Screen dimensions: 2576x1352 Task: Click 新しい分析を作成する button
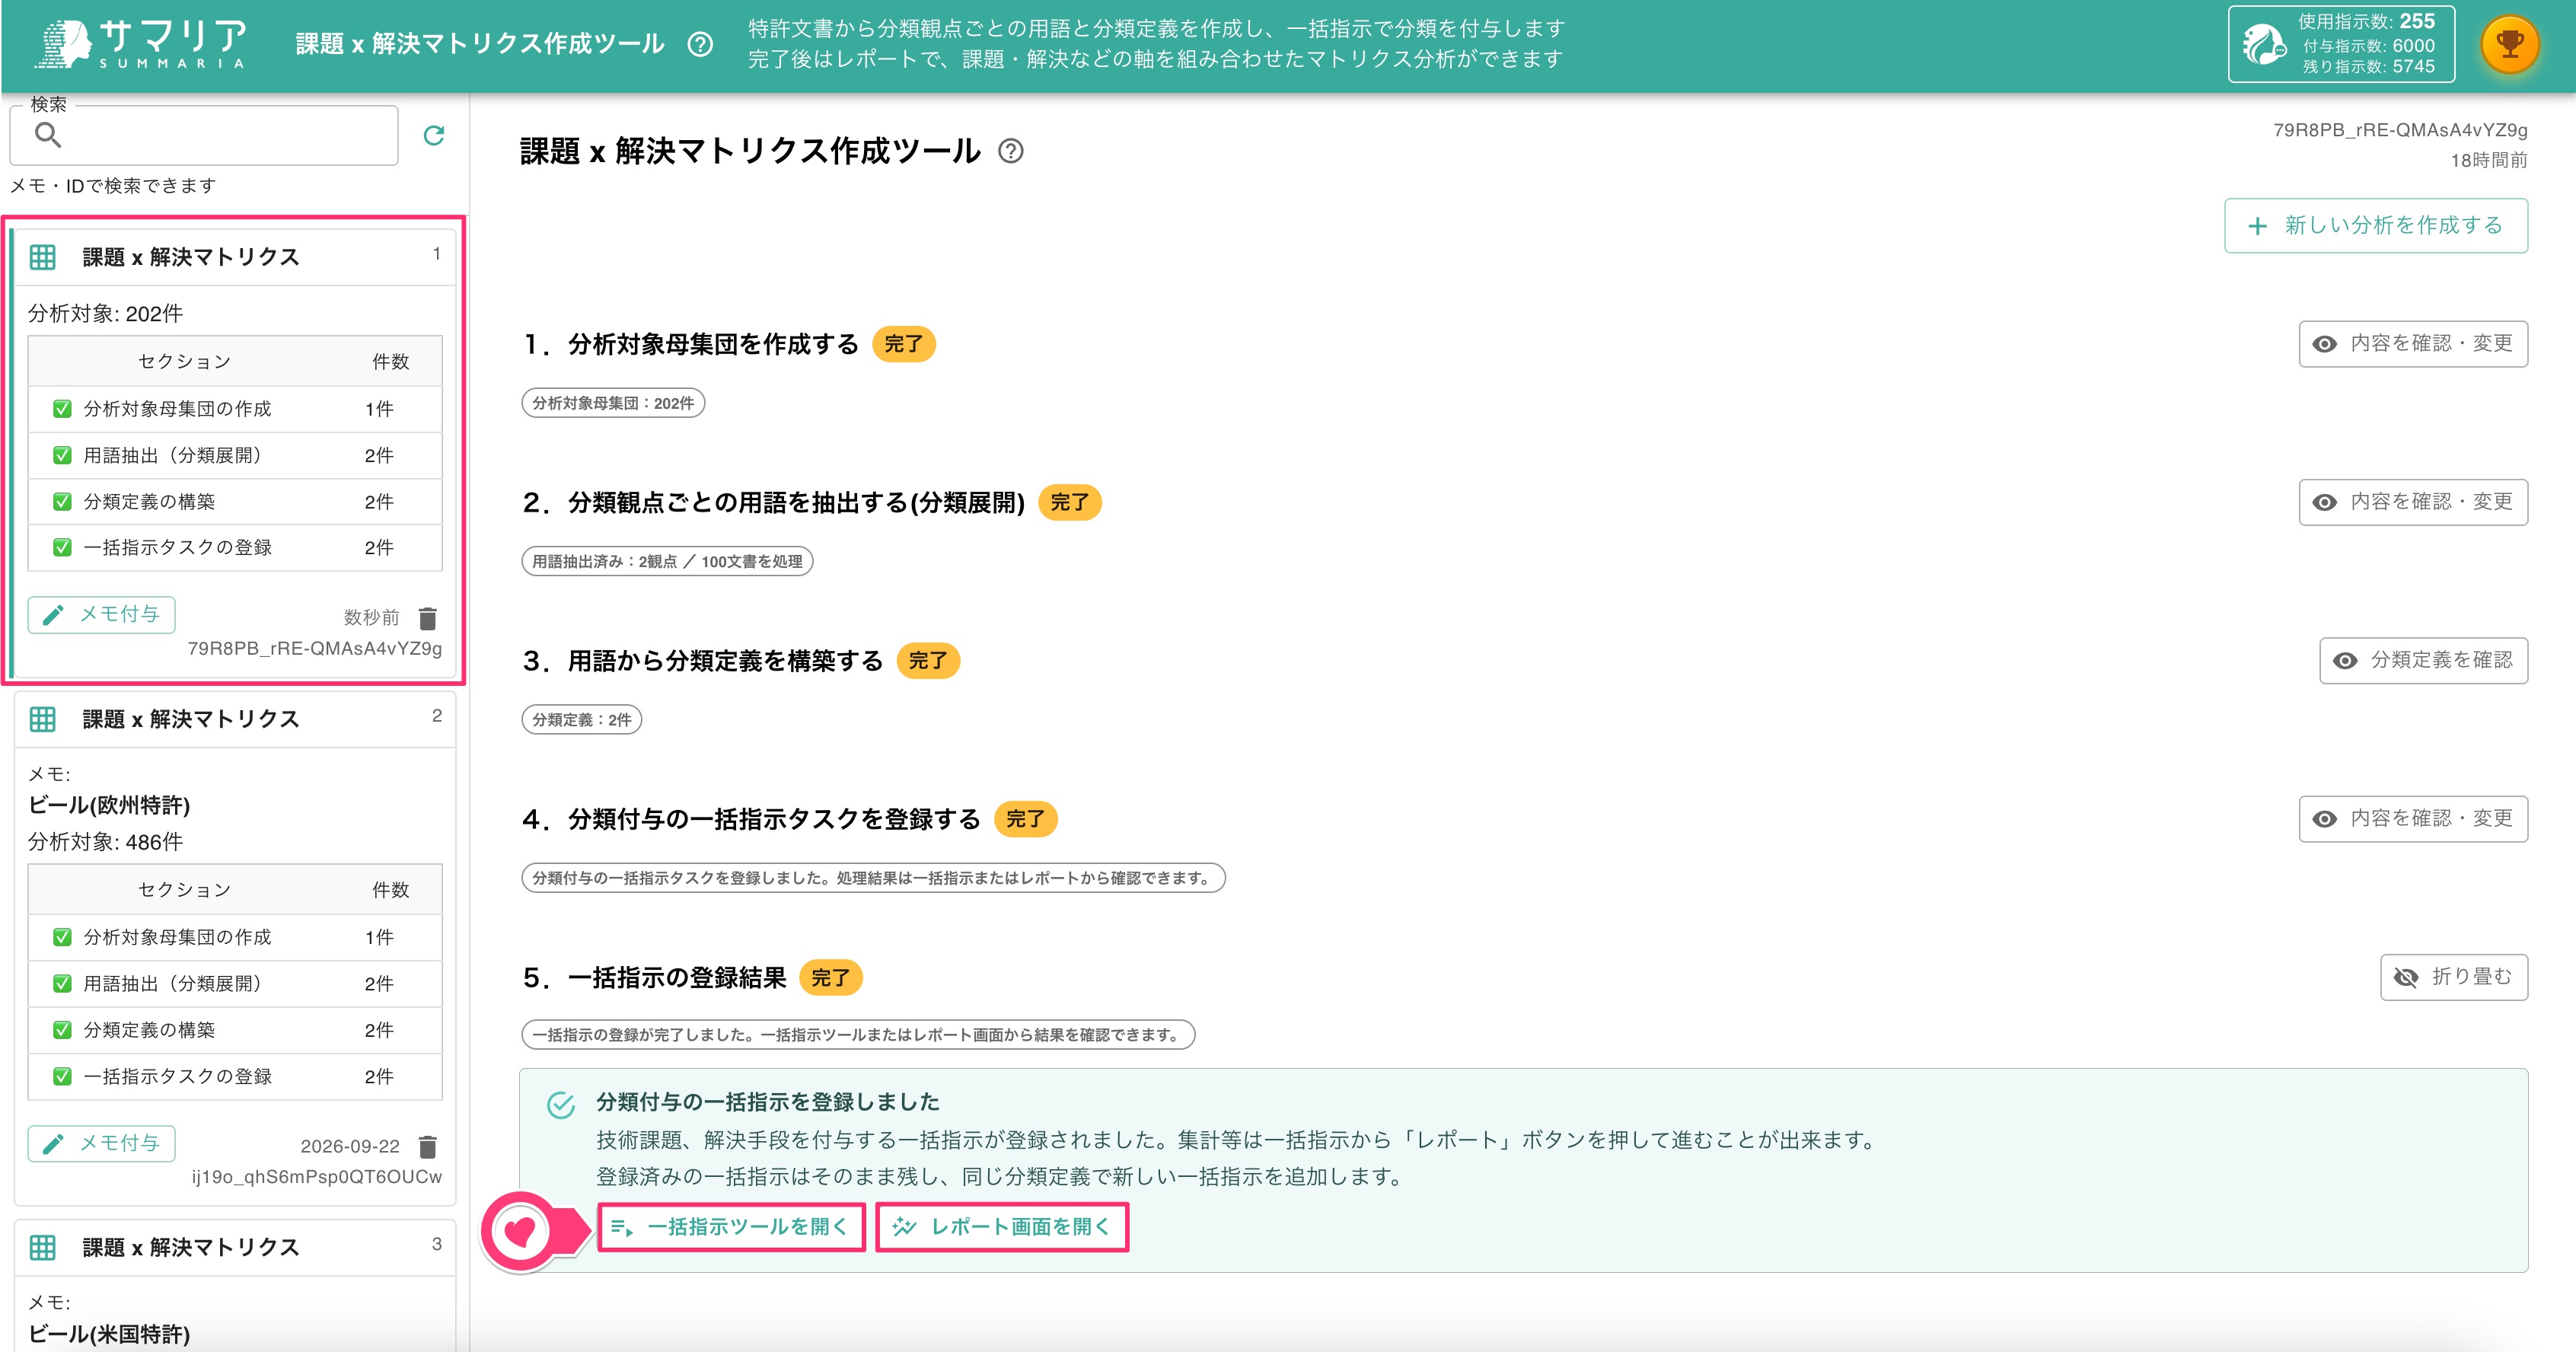click(x=2376, y=226)
